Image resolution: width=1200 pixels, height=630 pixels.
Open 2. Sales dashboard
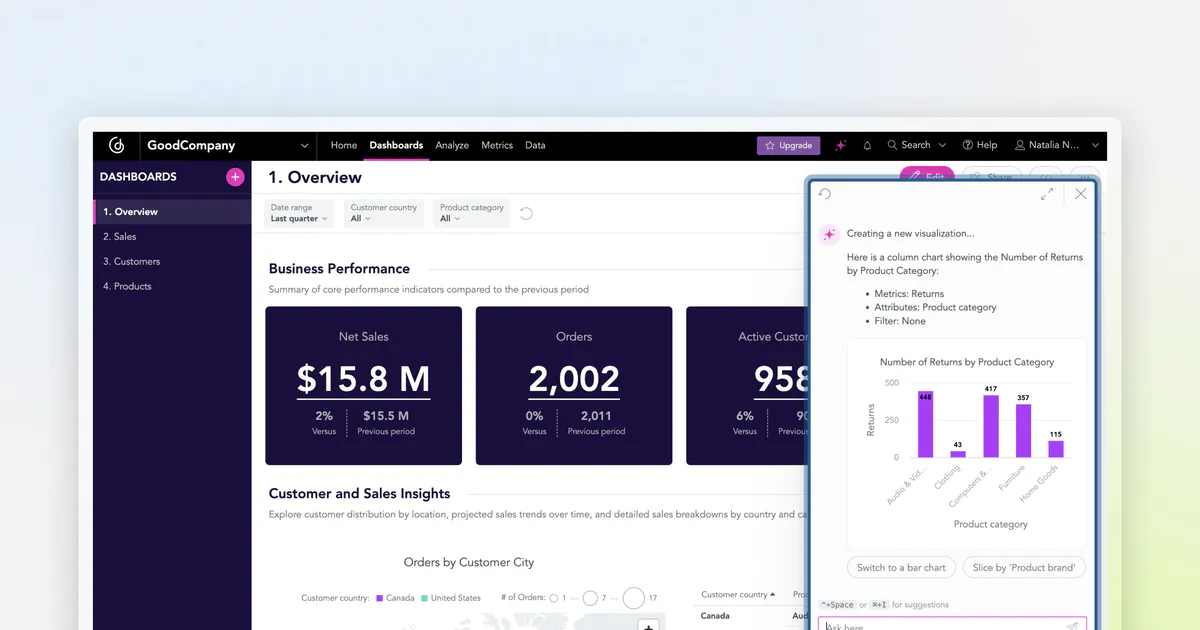click(172, 237)
